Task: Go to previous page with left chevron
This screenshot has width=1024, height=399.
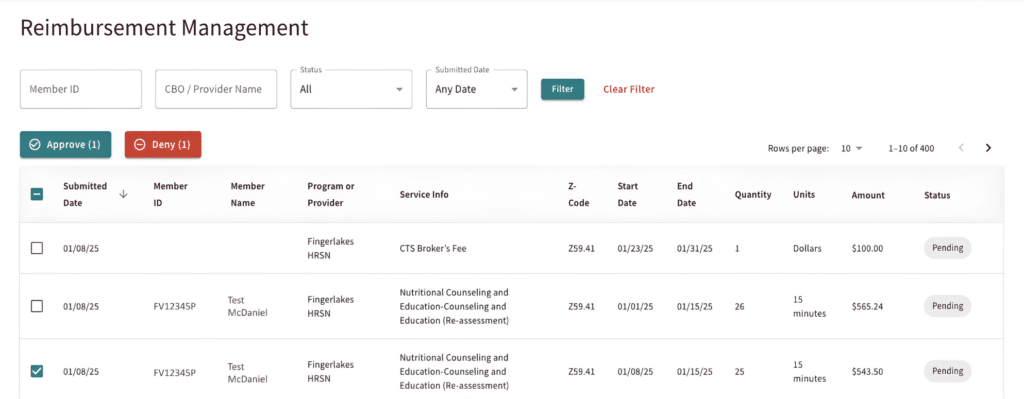Action: click(x=961, y=148)
